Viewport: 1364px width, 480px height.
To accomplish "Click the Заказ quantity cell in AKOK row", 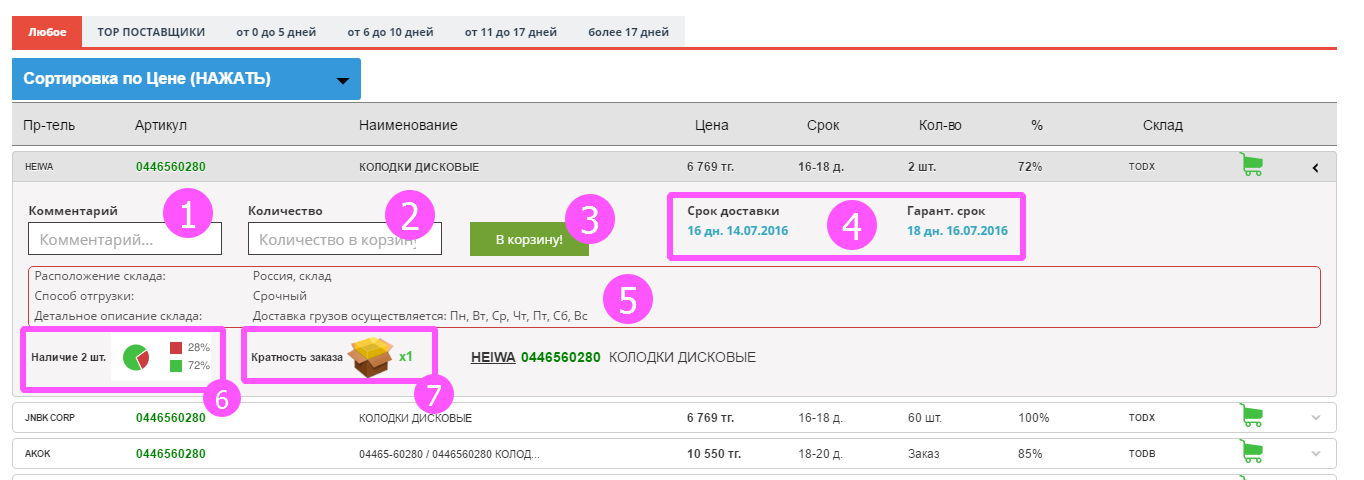I will [923, 454].
